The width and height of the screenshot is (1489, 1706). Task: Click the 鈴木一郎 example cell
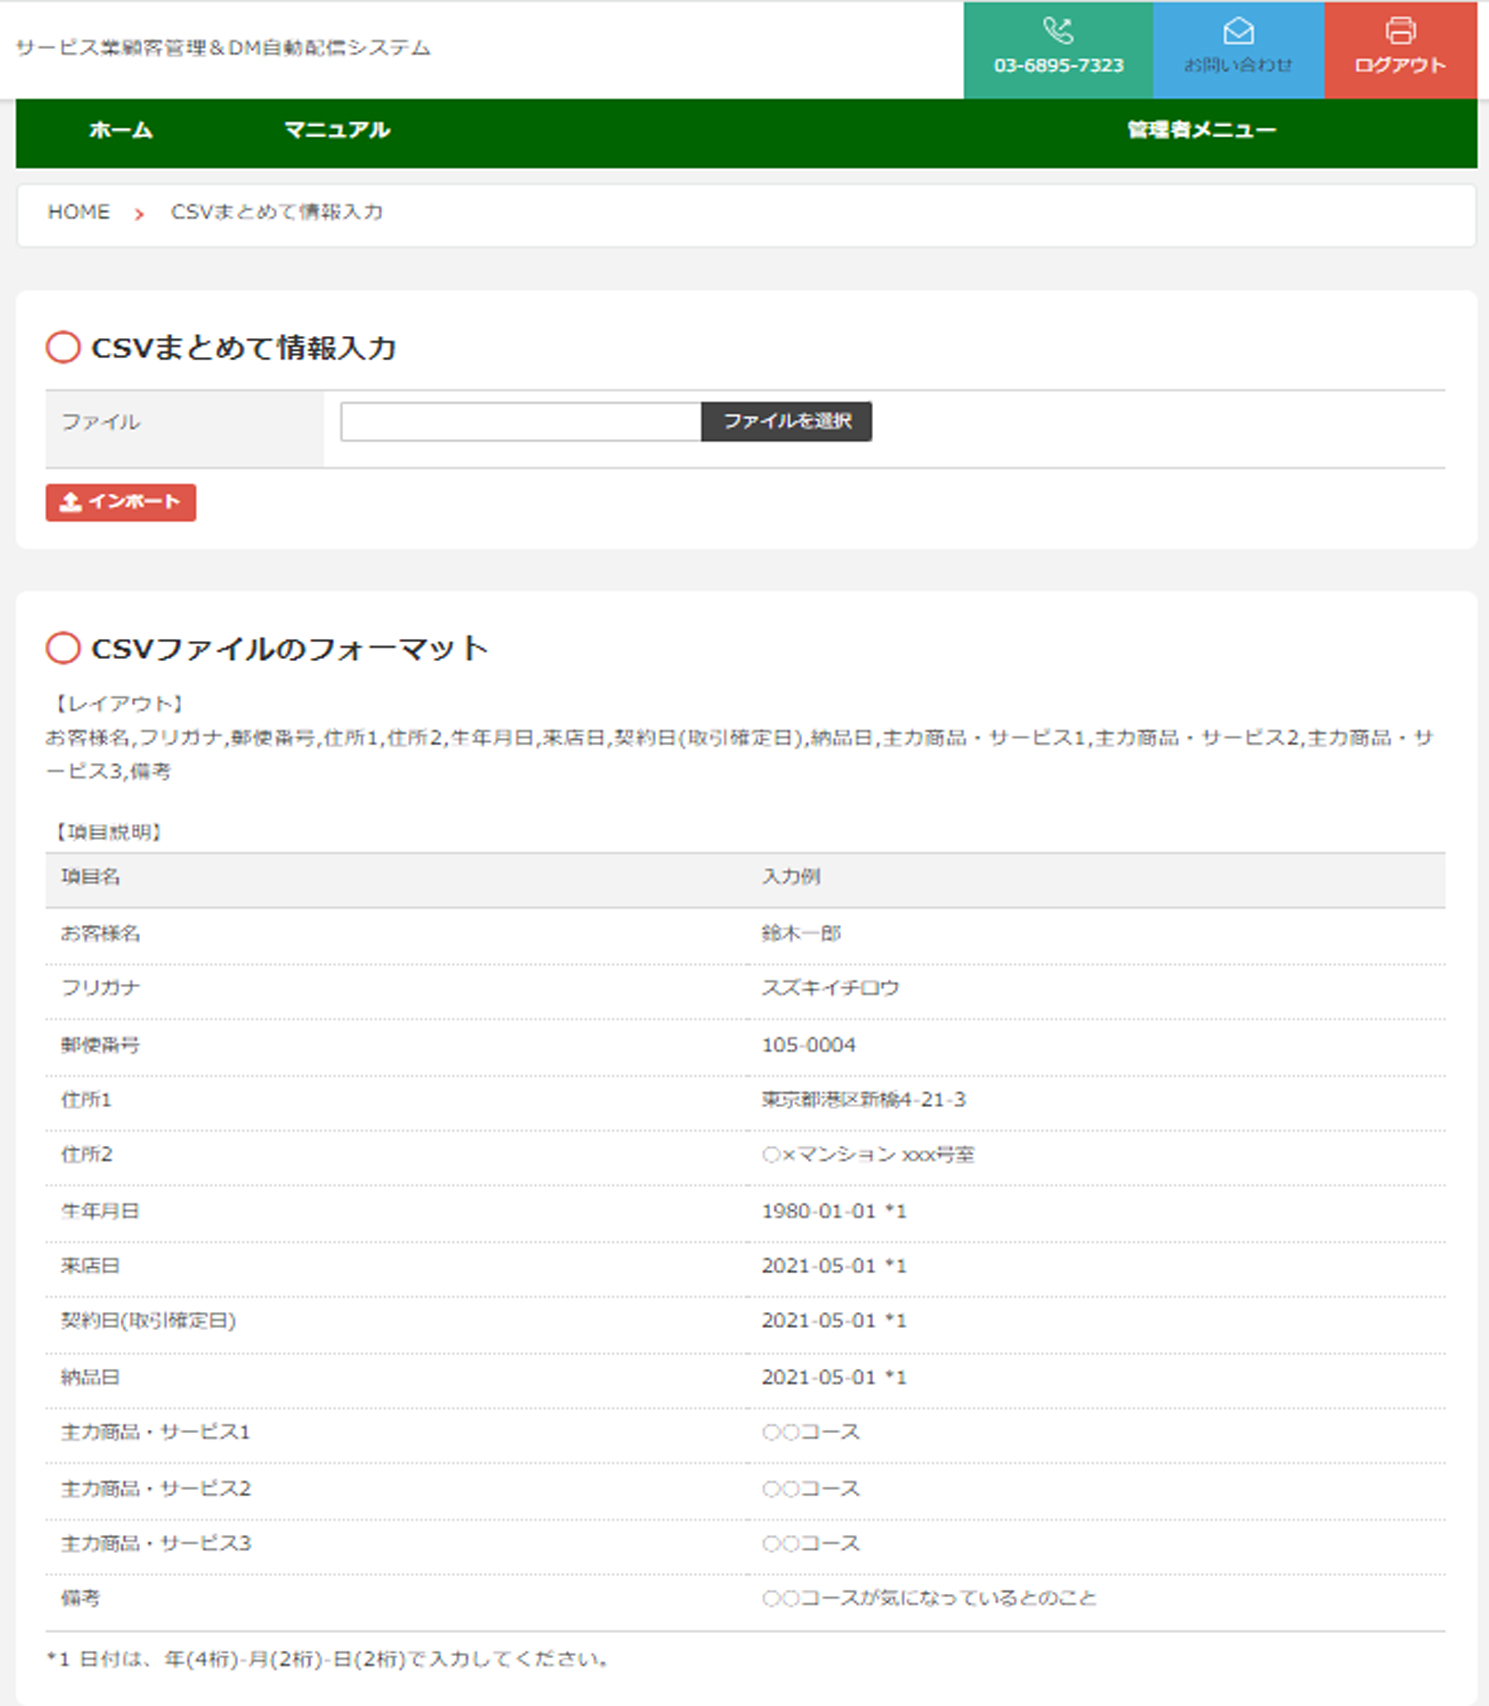pyautogui.click(x=801, y=934)
